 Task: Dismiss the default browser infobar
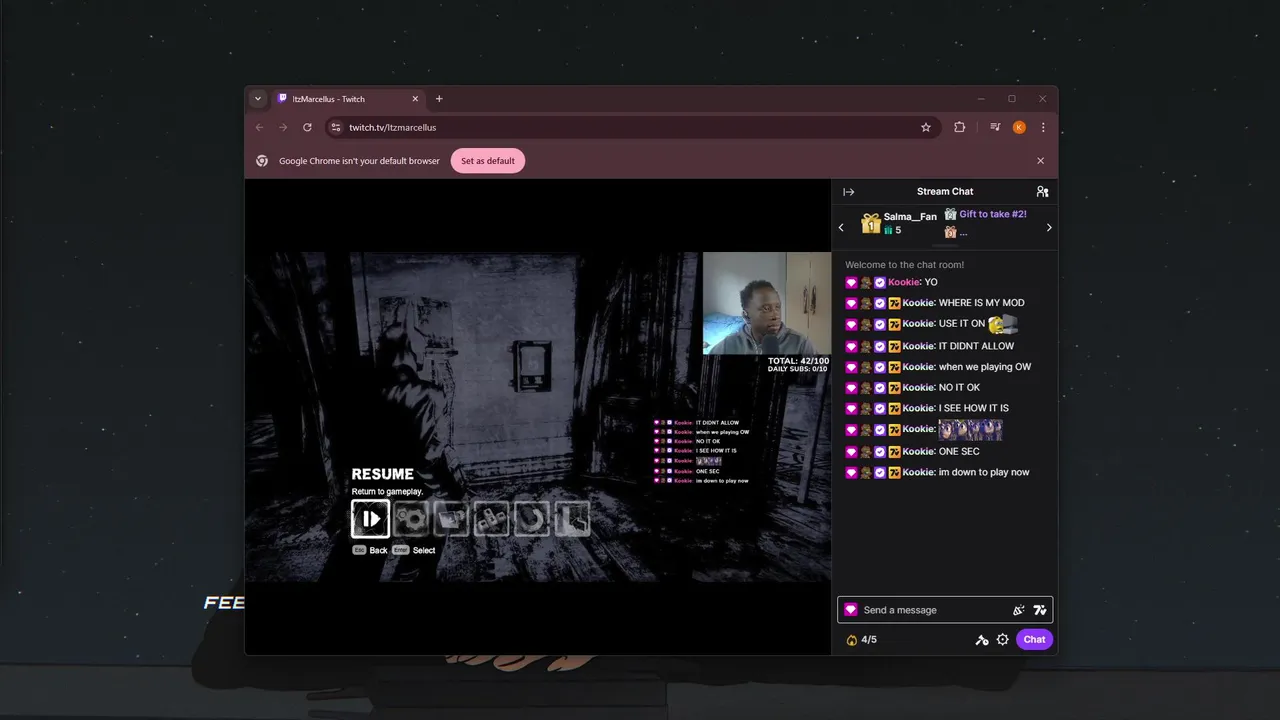coord(1040,161)
